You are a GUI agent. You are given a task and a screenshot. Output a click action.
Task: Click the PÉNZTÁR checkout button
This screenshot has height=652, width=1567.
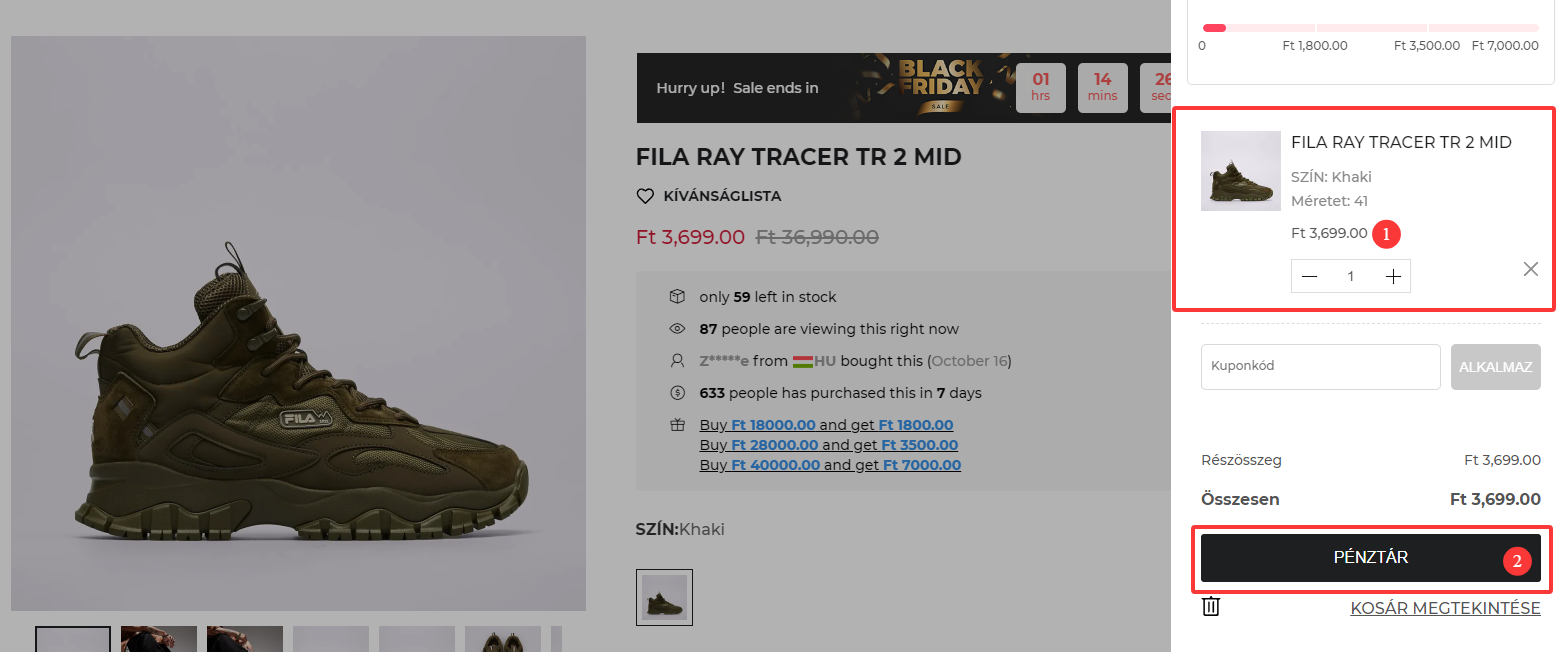tap(1370, 558)
